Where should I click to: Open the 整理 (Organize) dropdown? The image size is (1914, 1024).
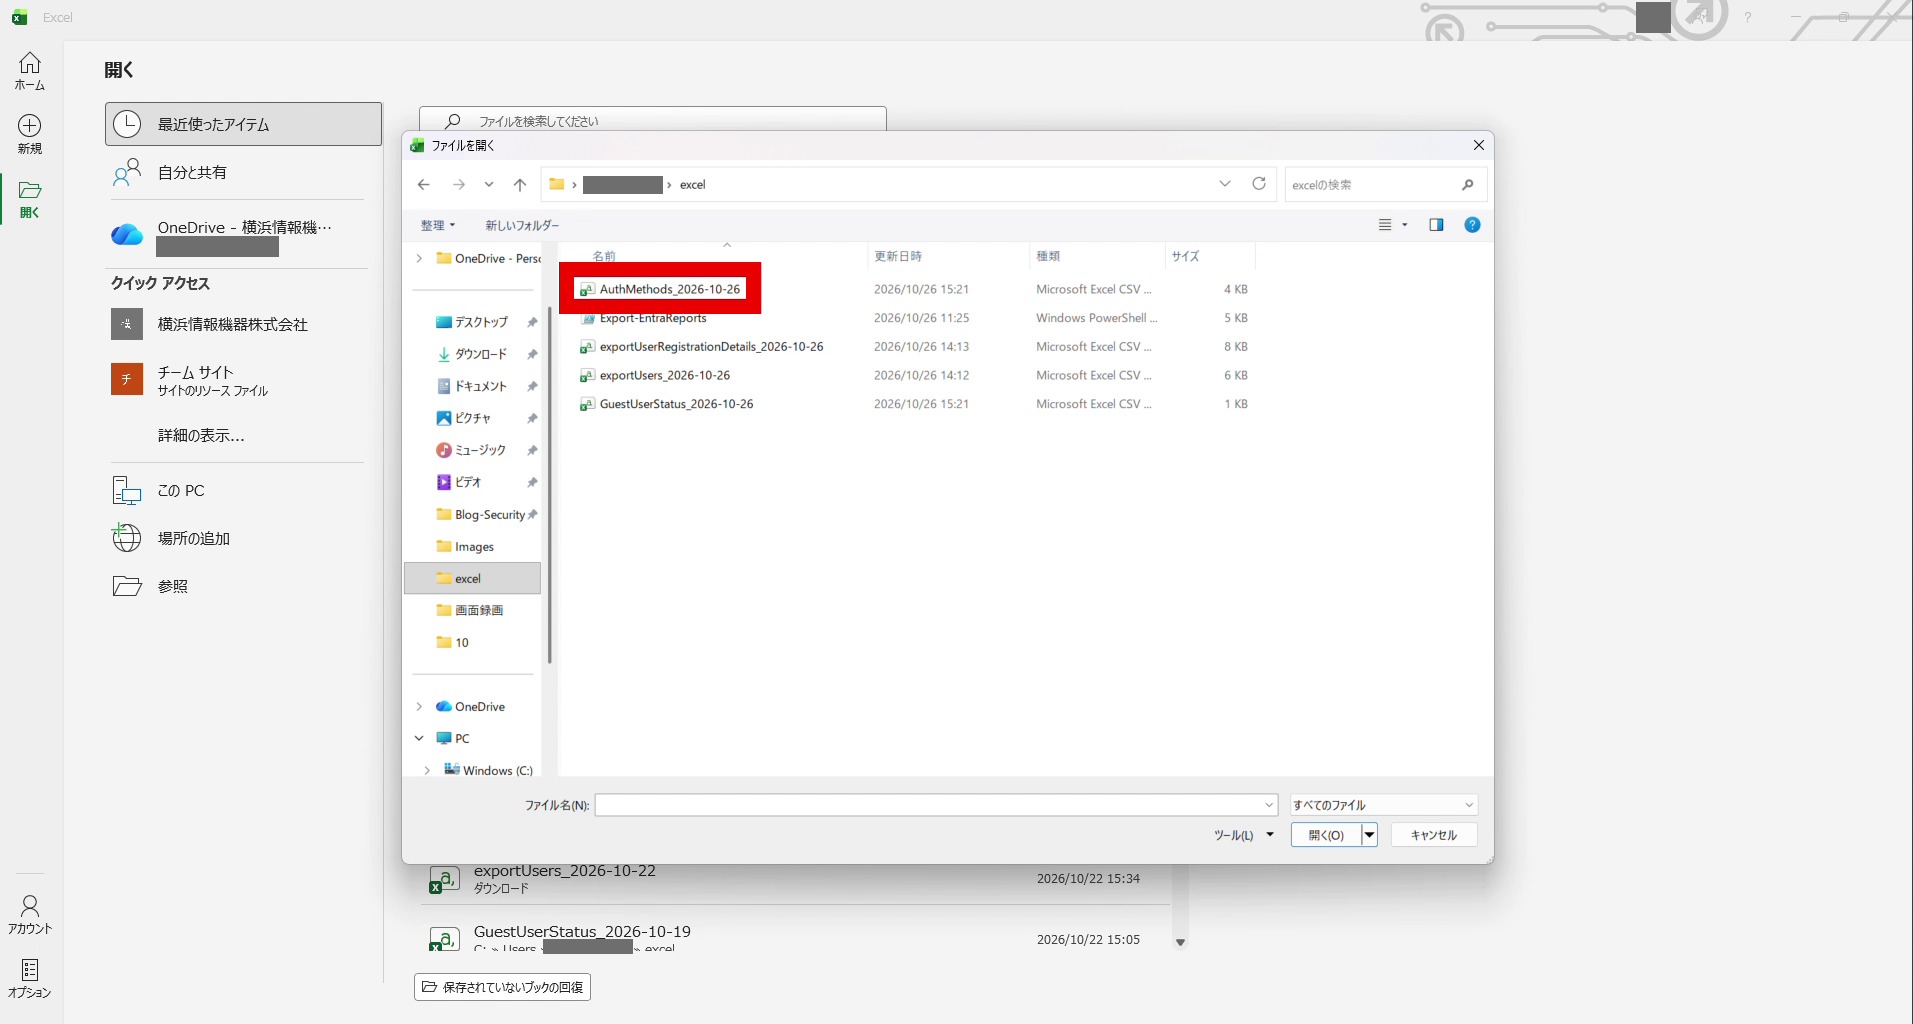[x=438, y=225]
